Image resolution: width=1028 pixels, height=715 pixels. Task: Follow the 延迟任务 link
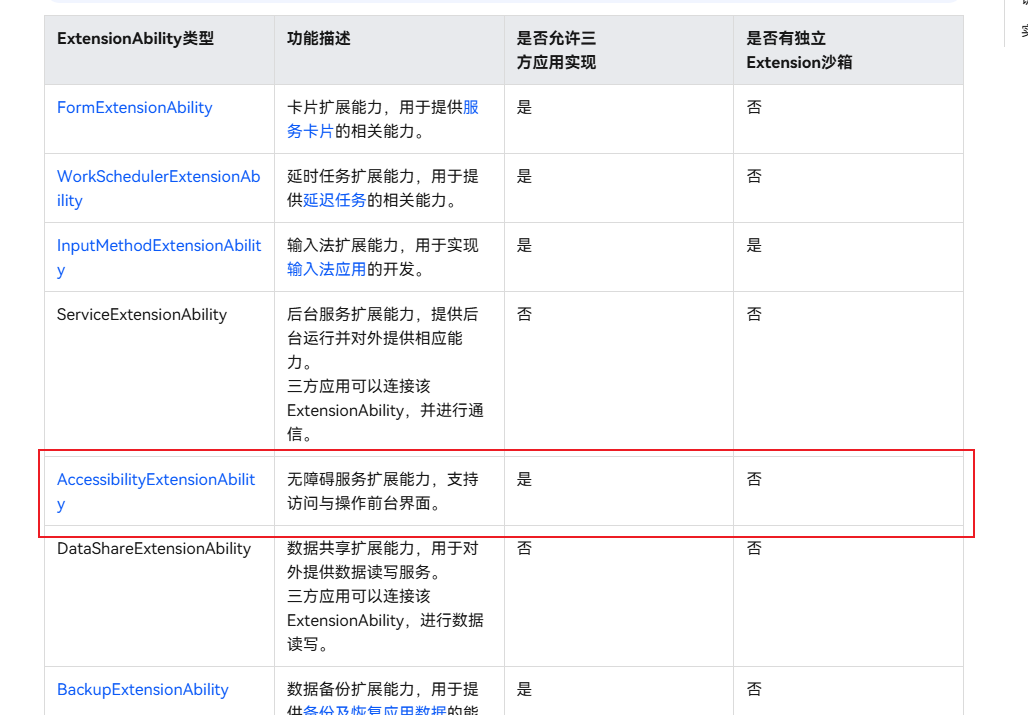pyautogui.click(x=335, y=201)
